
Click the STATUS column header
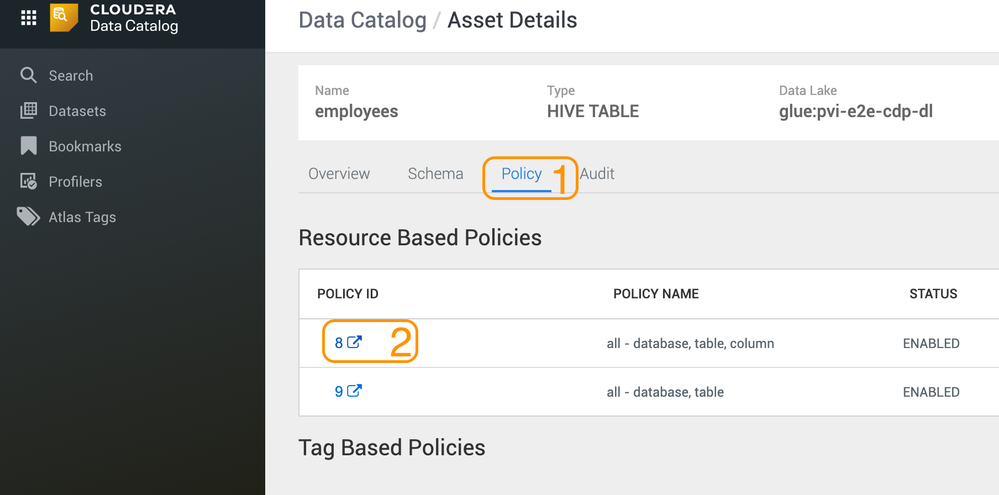tap(932, 294)
